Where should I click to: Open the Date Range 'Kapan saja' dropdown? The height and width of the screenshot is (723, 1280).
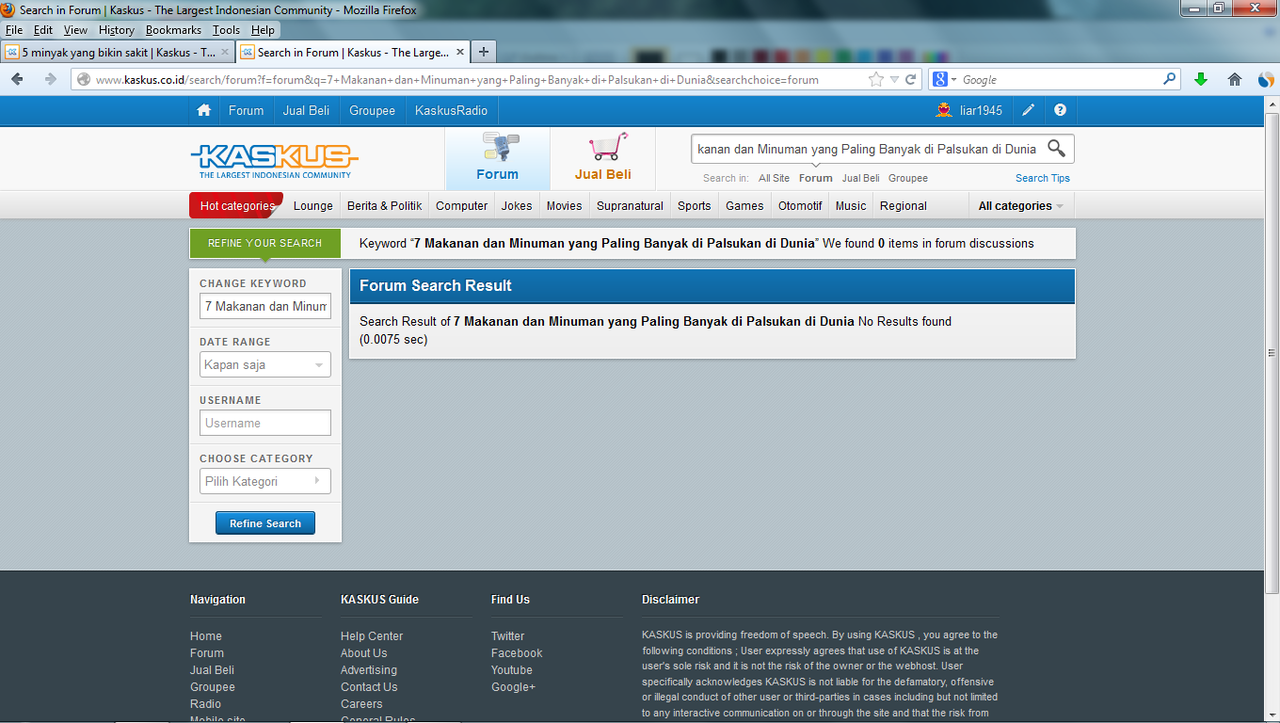pyautogui.click(x=265, y=365)
